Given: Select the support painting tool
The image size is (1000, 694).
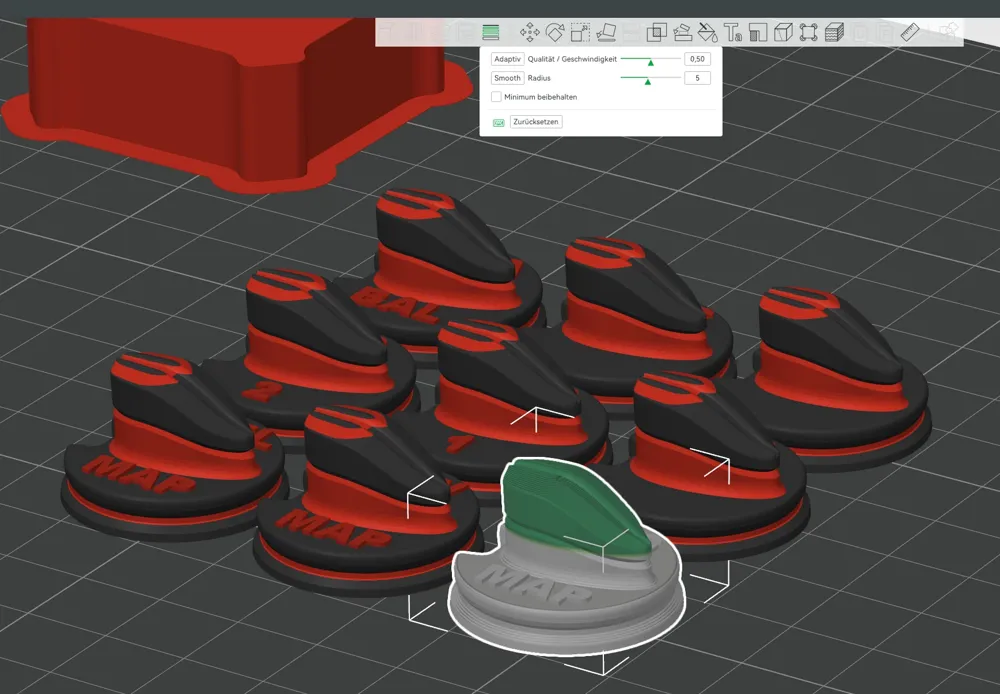Looking at the screenshot, I should (758, 32).
